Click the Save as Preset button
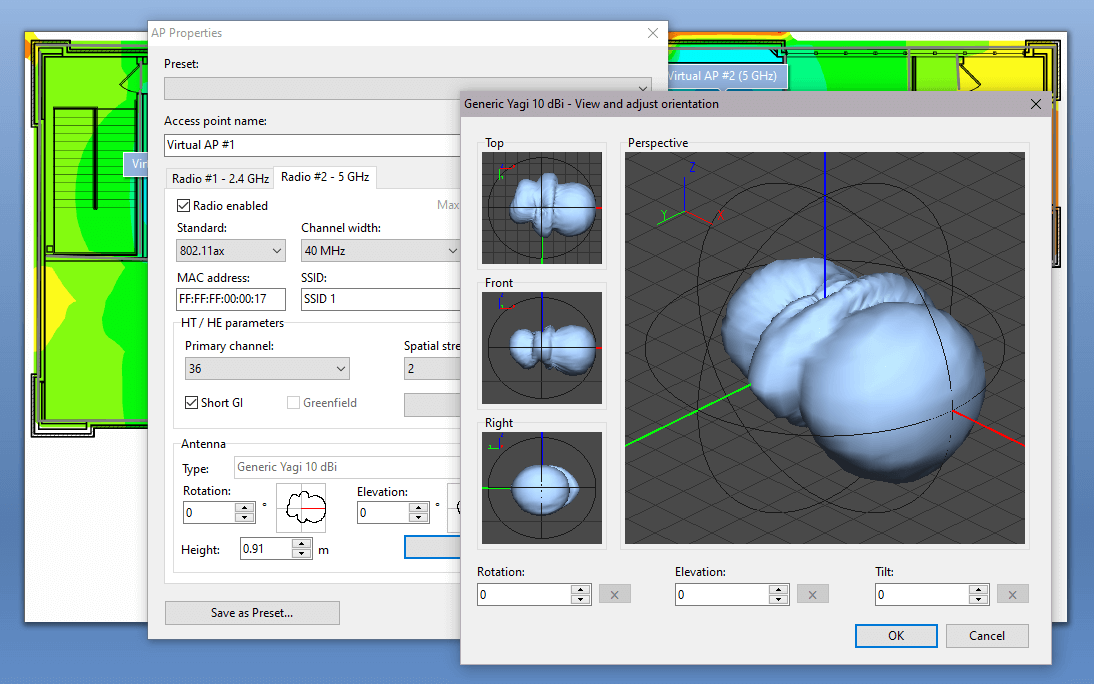Image resolution: width=1094 pixels, height=684 pixels. click(252, 613)
